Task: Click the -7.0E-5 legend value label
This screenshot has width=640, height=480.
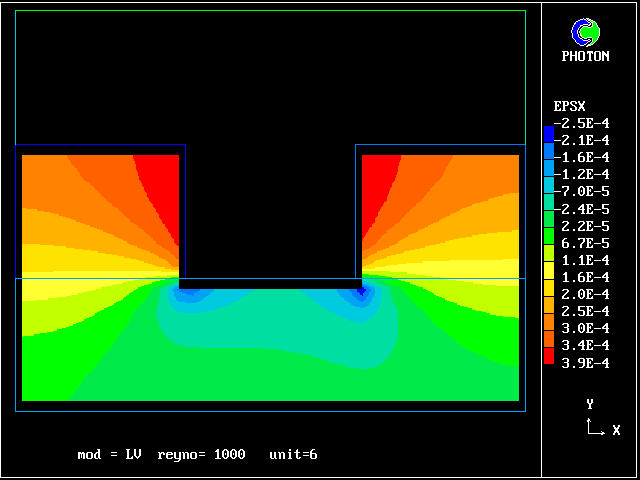Action: [x=583, y=191]
